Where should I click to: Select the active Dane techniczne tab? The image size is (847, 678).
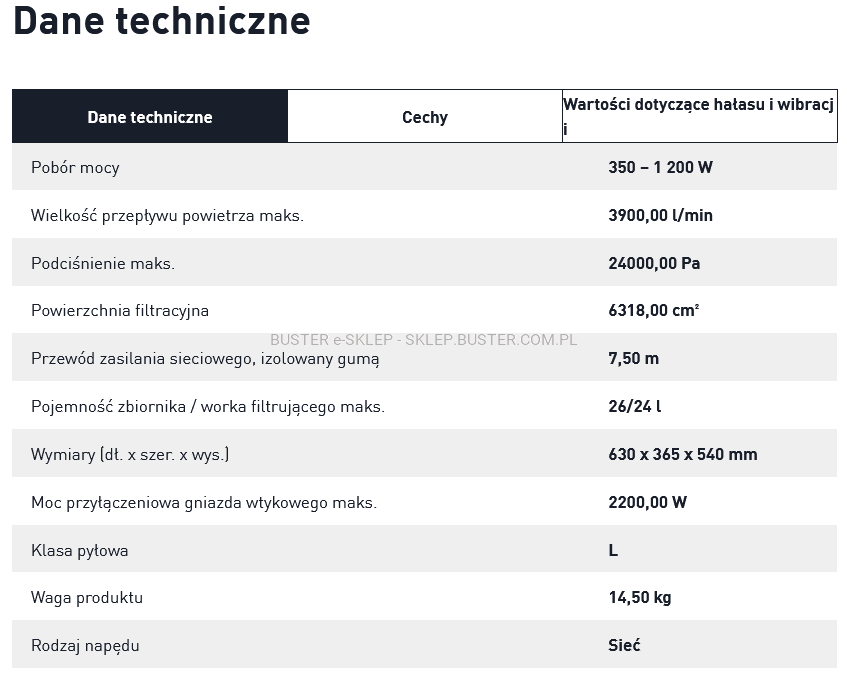pos(150,117)
